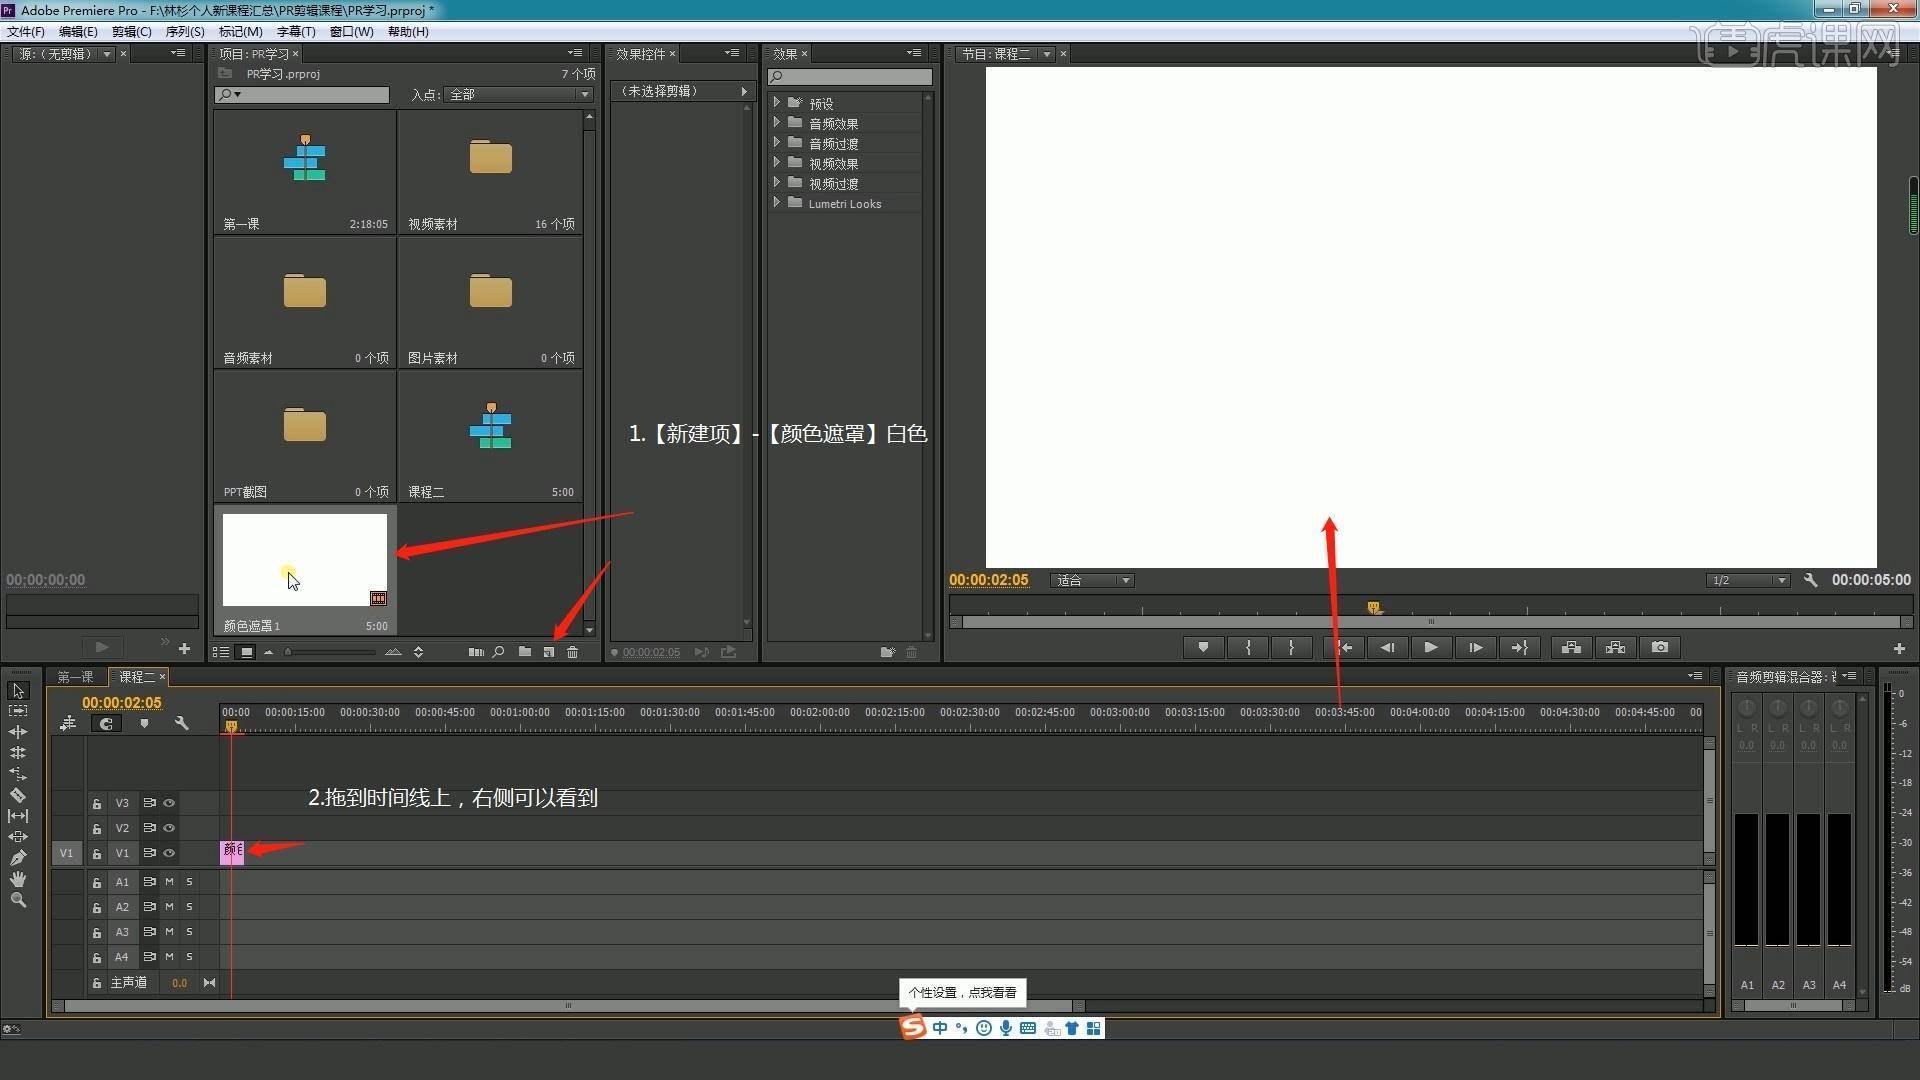
Task: Open the 适合 zoom level dropdown
Action: click(x=1091, y=580)
